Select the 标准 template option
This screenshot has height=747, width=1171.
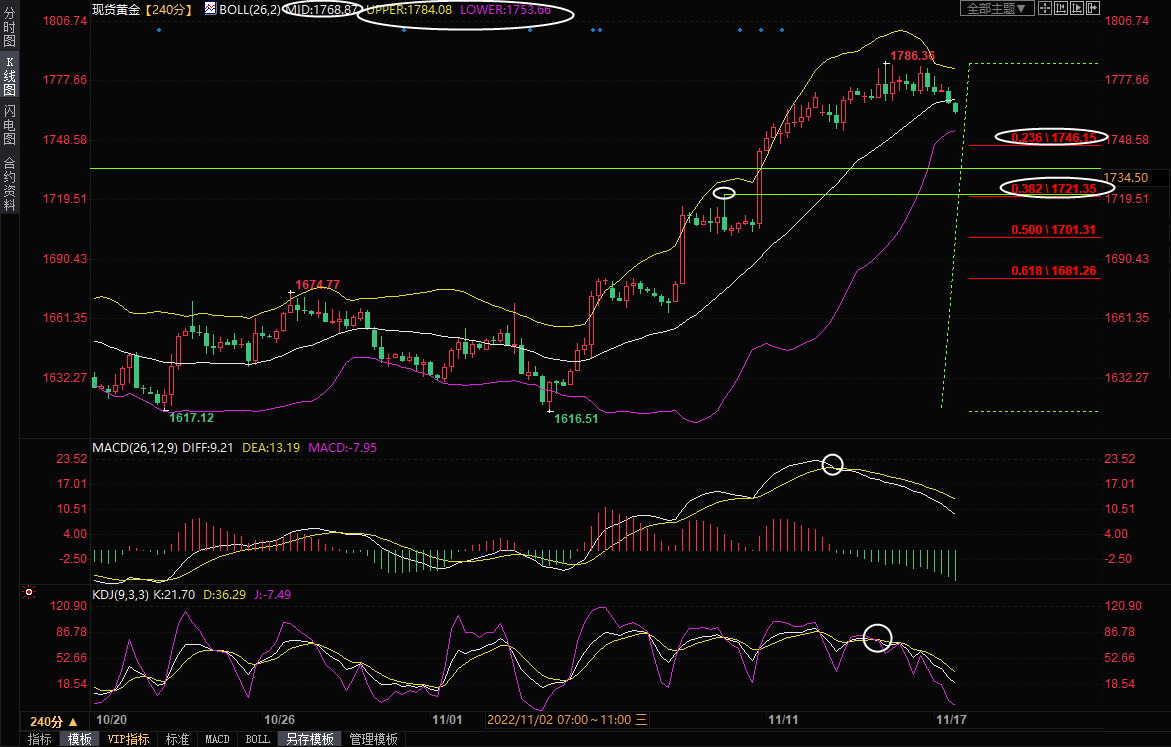pos(177,739)
